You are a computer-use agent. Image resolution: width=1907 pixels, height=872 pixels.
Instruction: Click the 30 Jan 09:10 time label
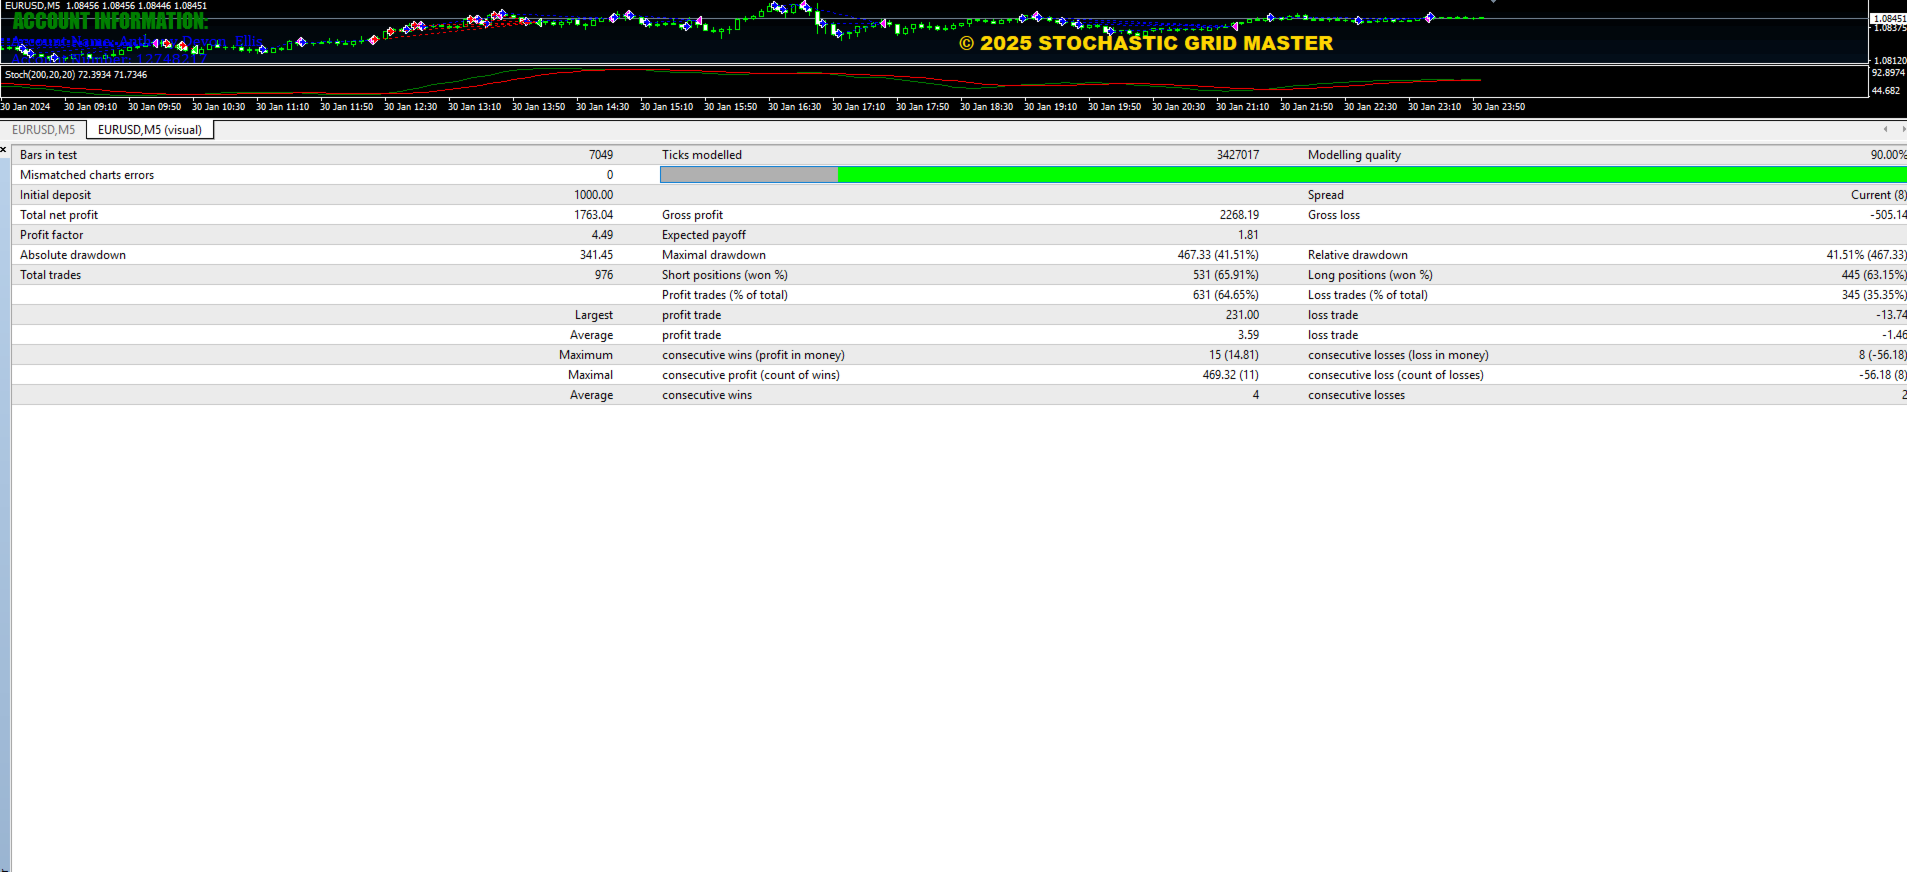coord(90,107)
